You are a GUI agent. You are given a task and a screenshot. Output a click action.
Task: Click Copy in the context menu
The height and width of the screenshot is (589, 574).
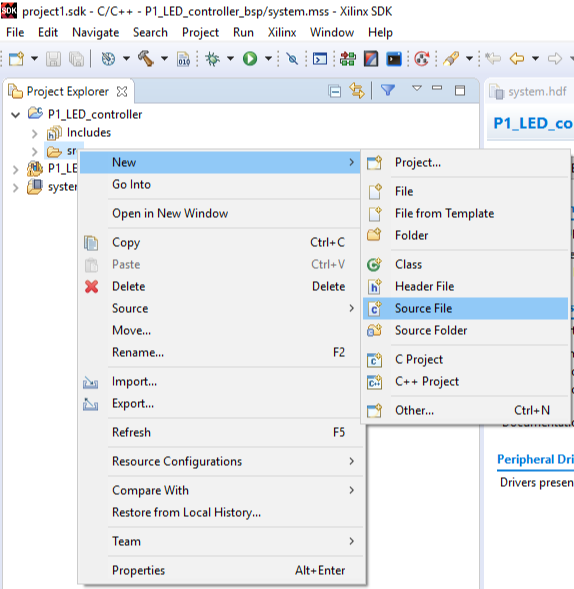[x=221, y=243]
